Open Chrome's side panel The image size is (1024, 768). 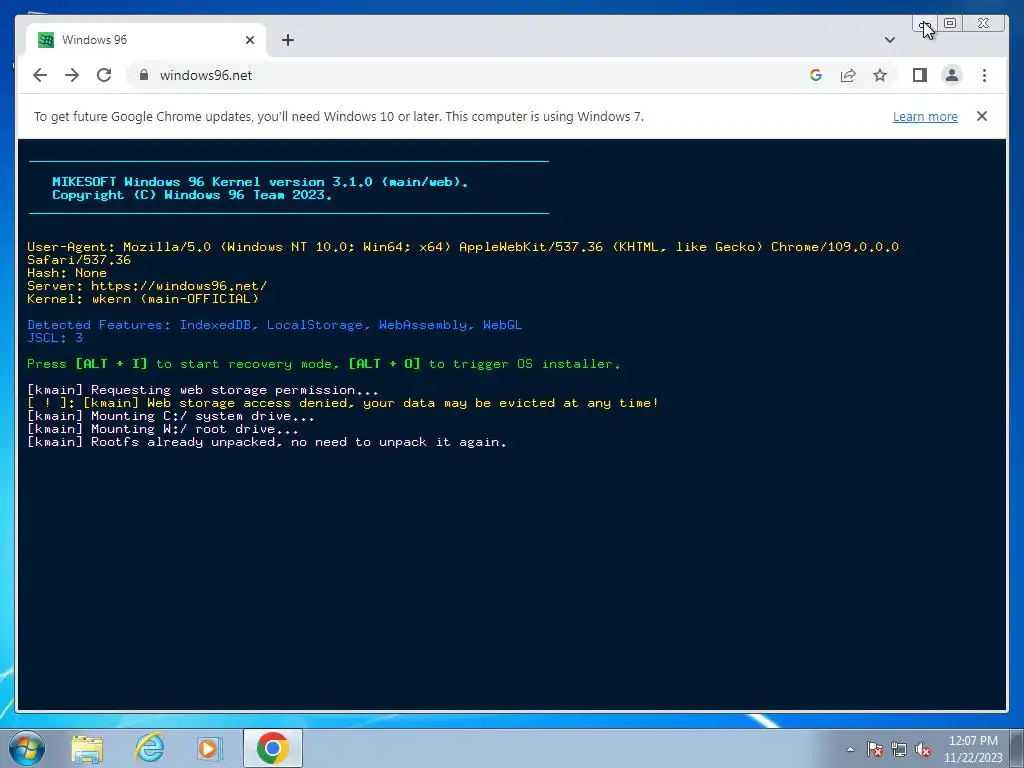click(920, 75)
